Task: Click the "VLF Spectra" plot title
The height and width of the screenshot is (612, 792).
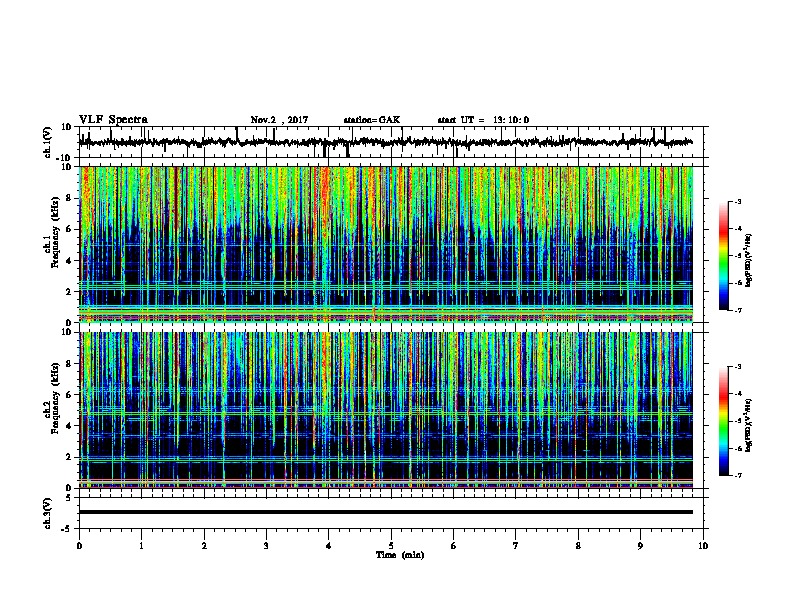Action: click(x=113, y=120)
